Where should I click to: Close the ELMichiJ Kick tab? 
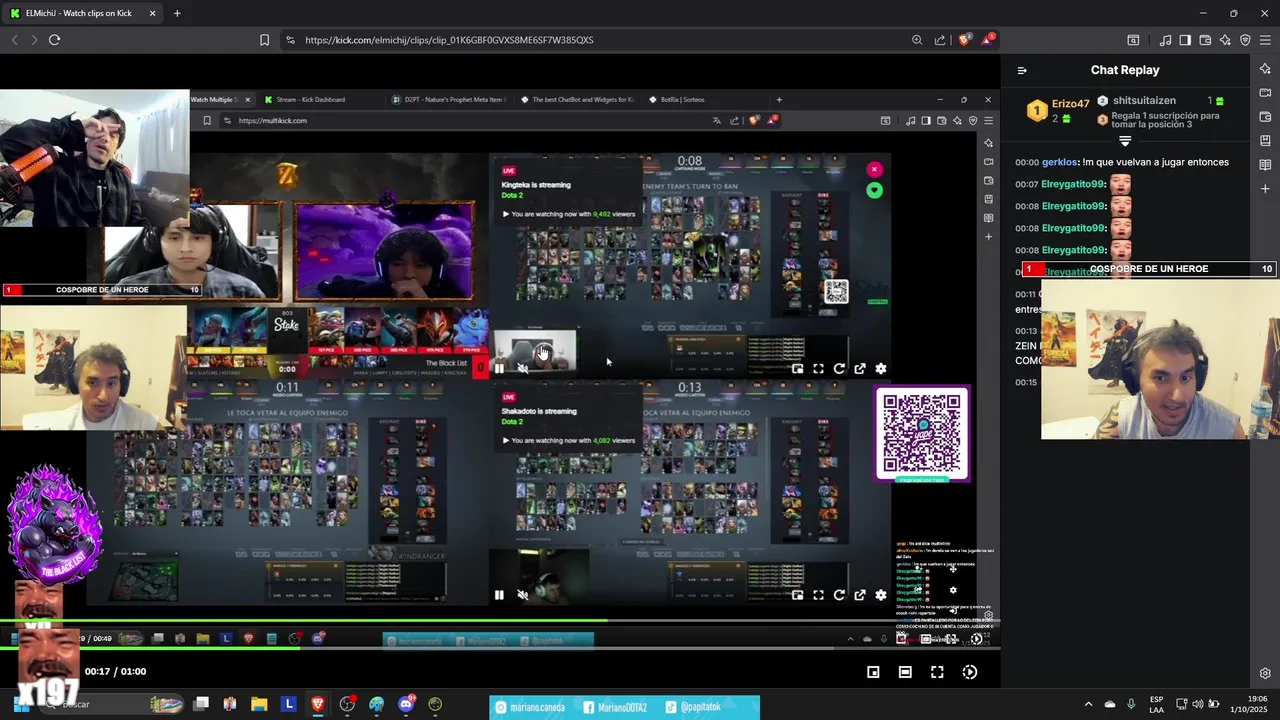pyautogui.click(x=152, y=13)
